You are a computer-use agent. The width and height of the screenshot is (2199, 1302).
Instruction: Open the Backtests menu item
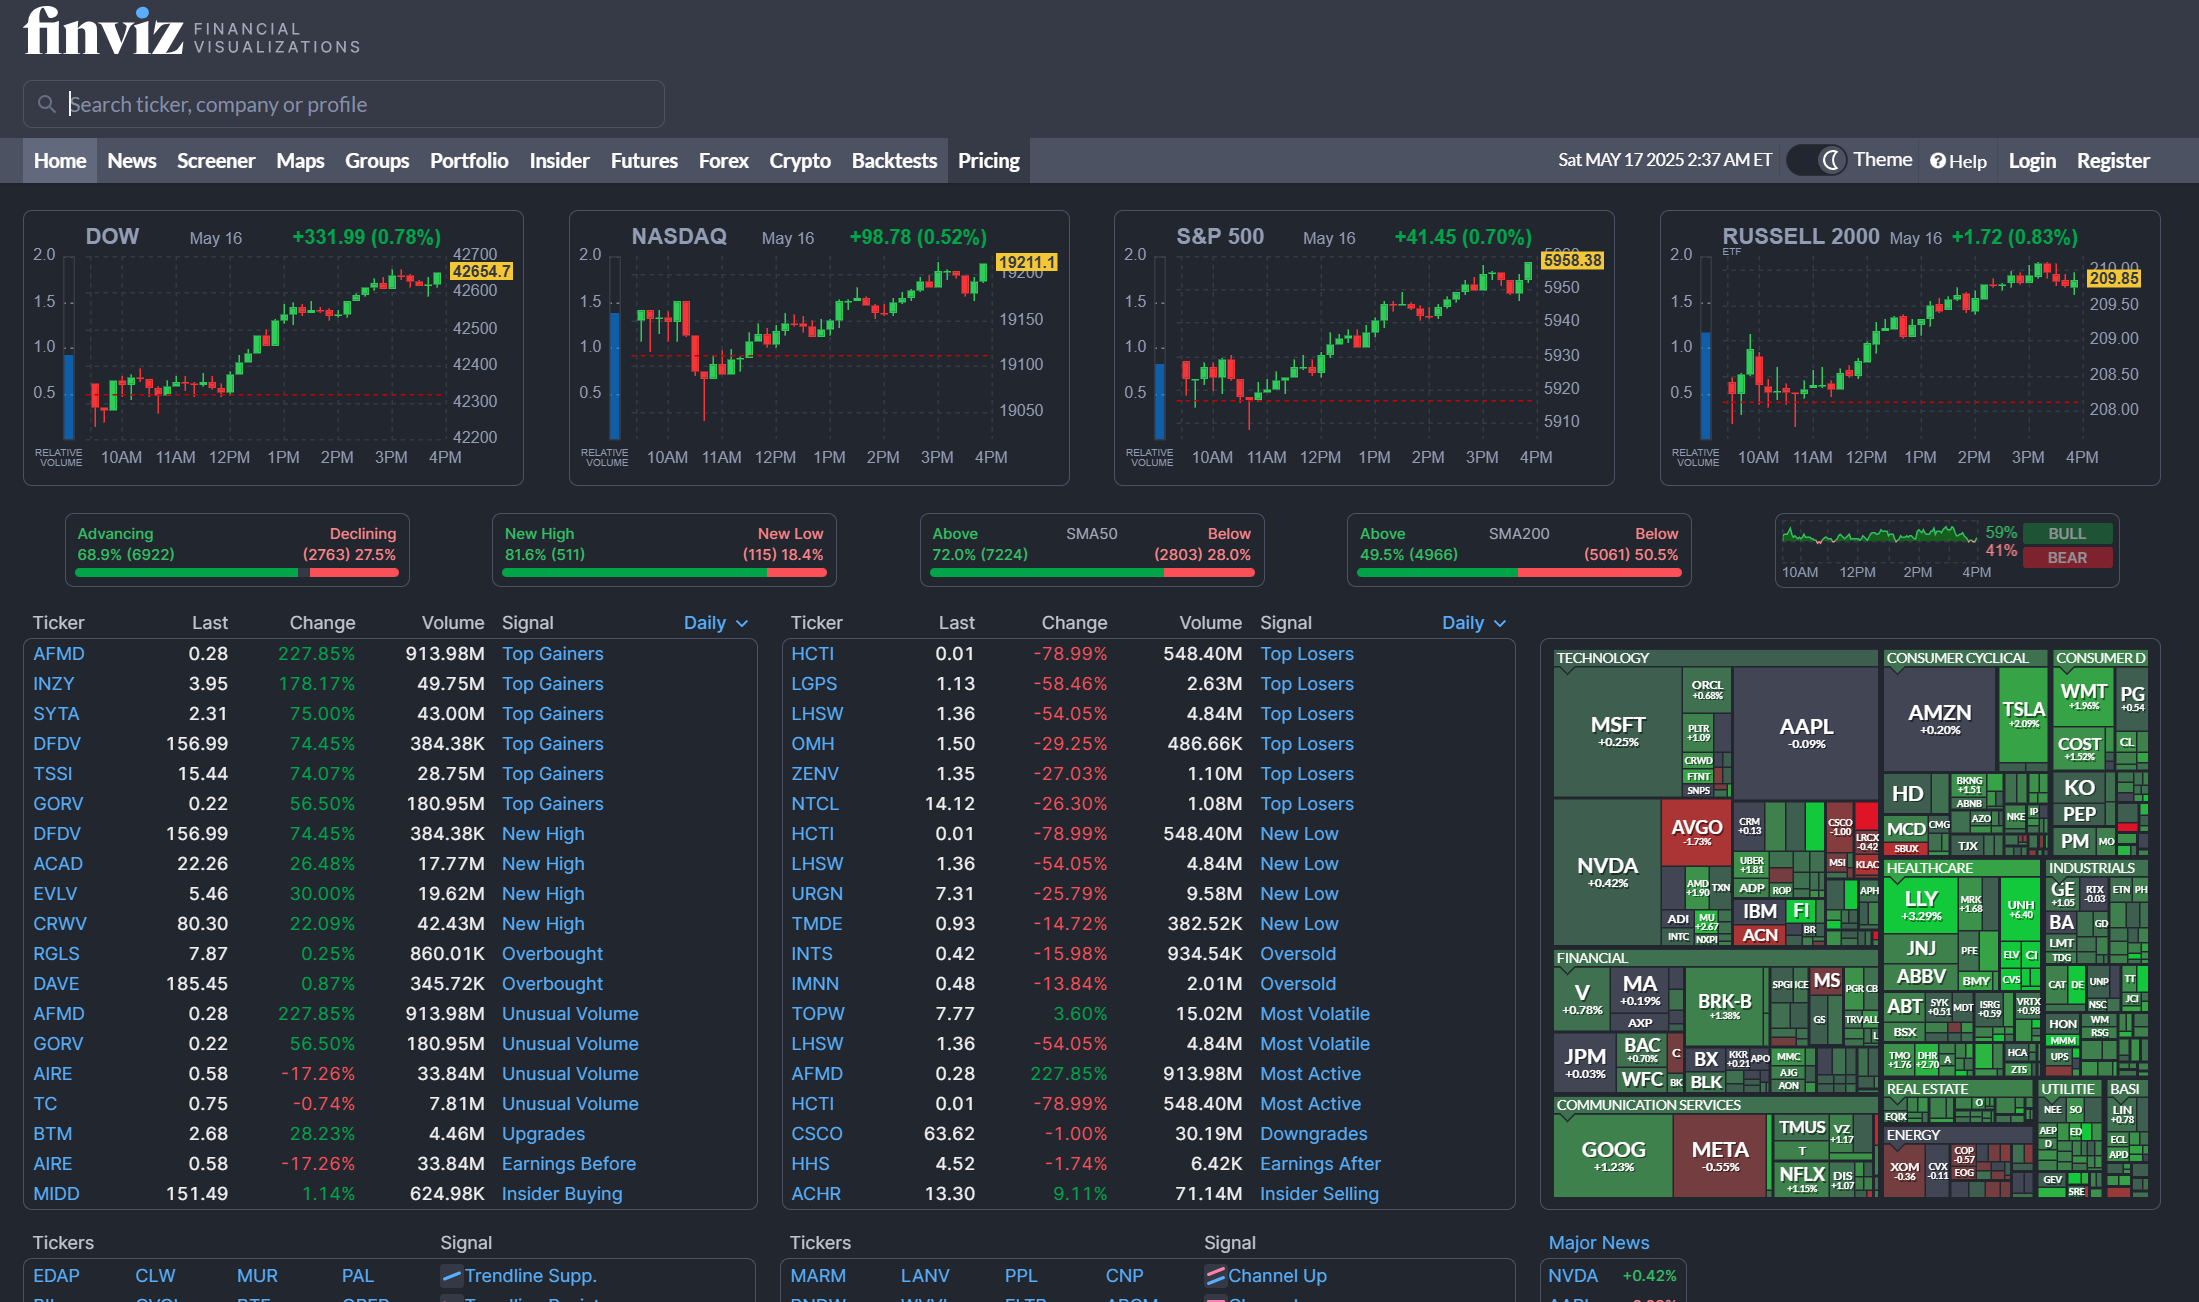894,161
